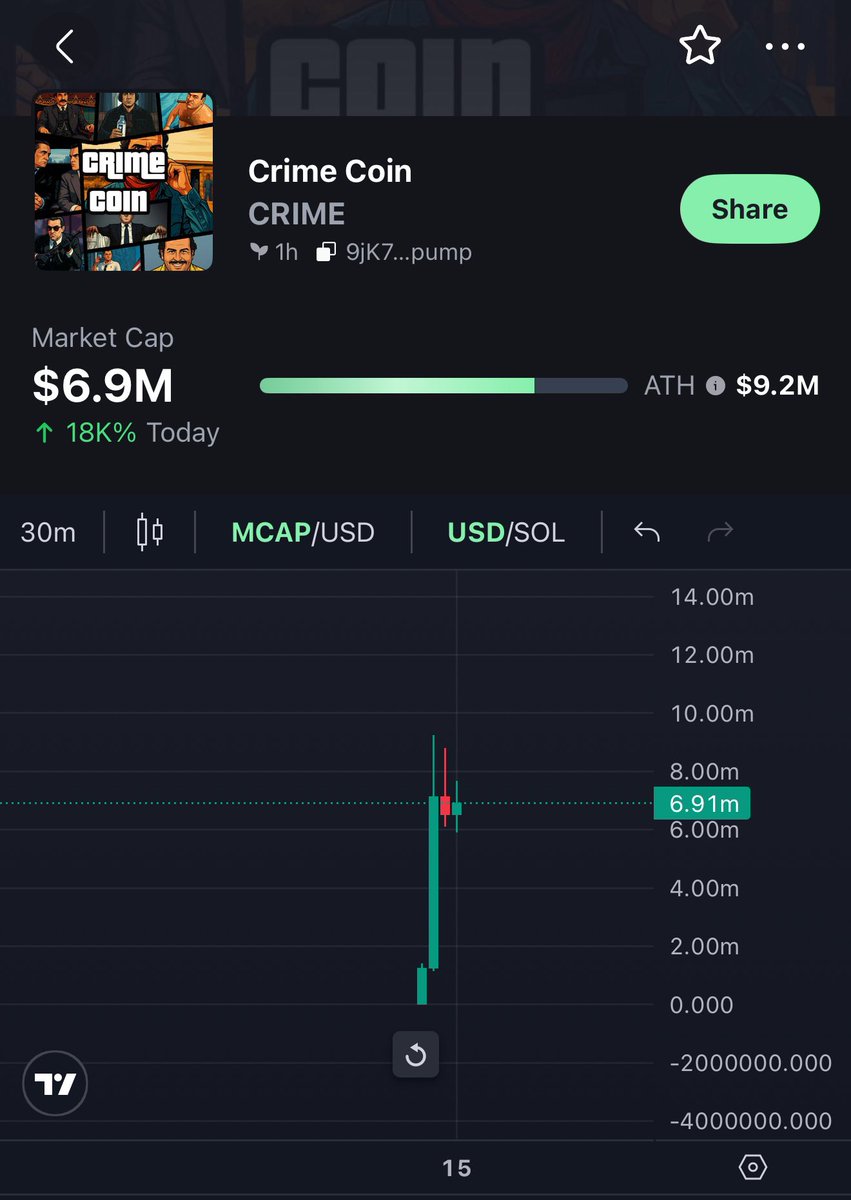The image size is (851, 1200).
Task: Tap the 18K% Today change text
Action: click(126, 433)
